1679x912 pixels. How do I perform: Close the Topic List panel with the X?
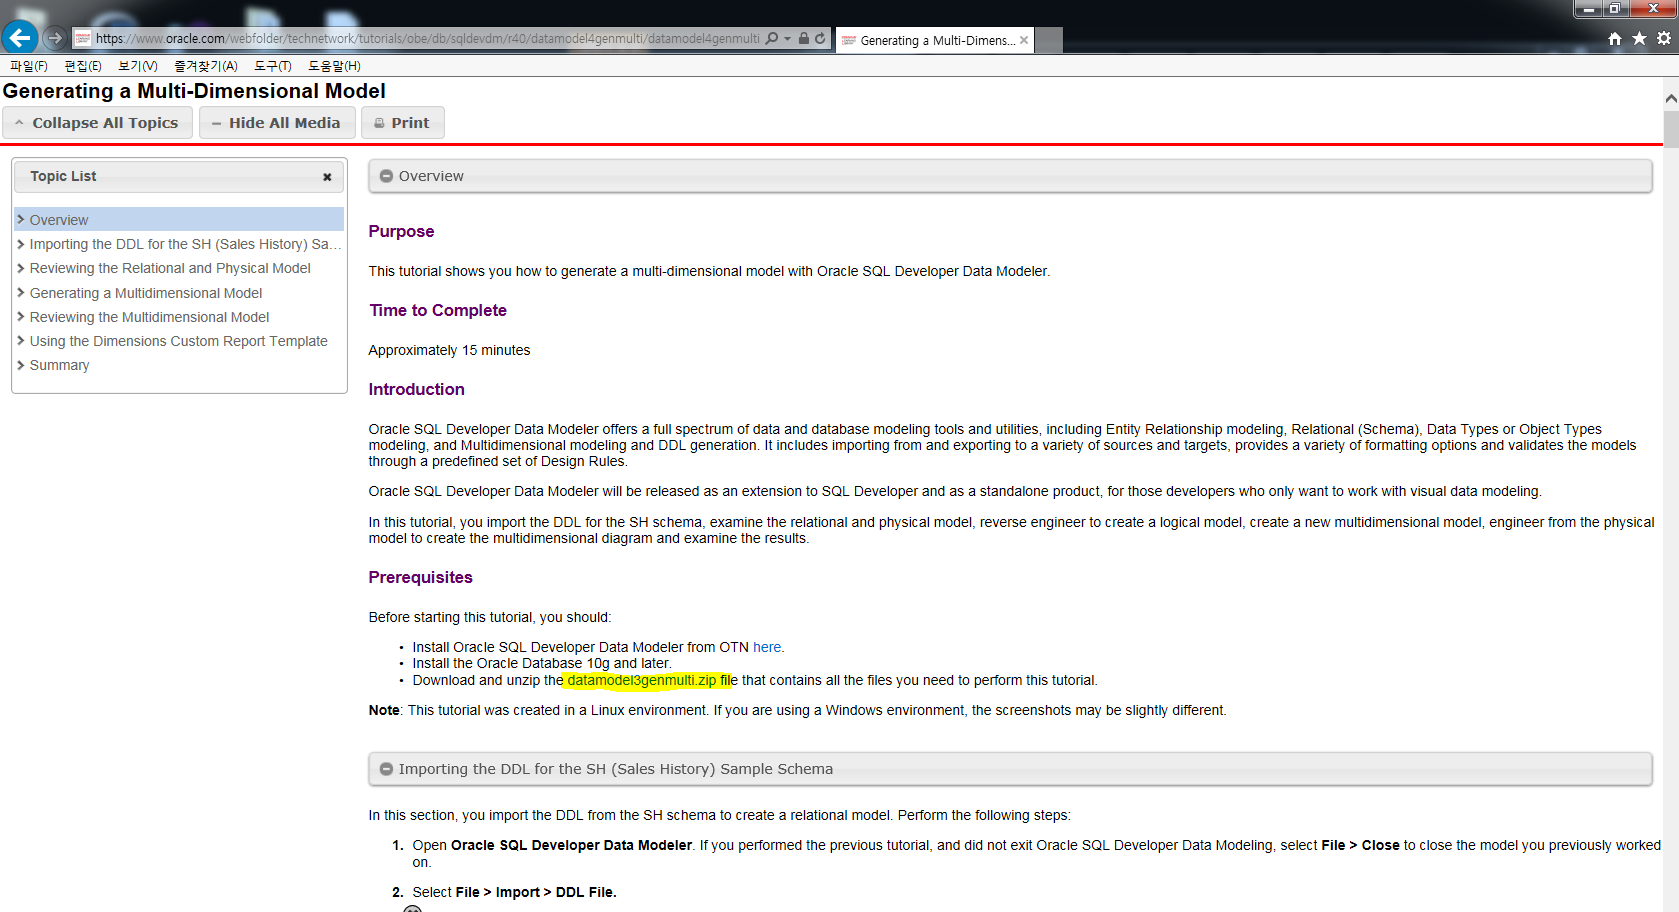(x=327, y=177)
